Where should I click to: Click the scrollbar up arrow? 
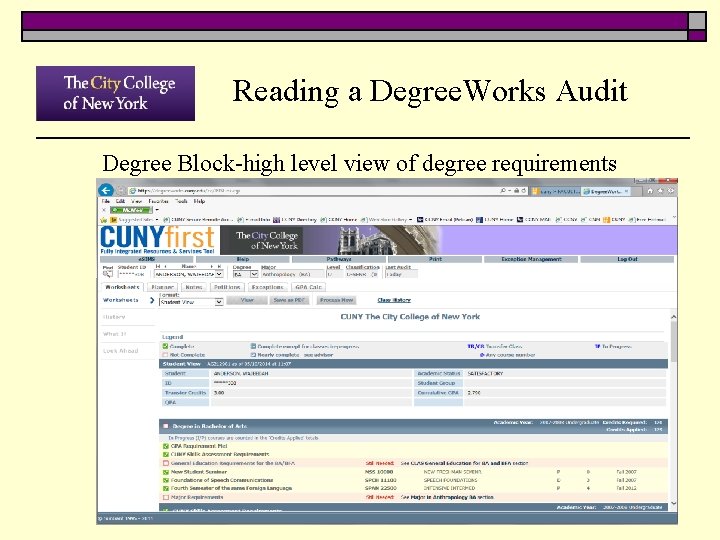(674, 317)
